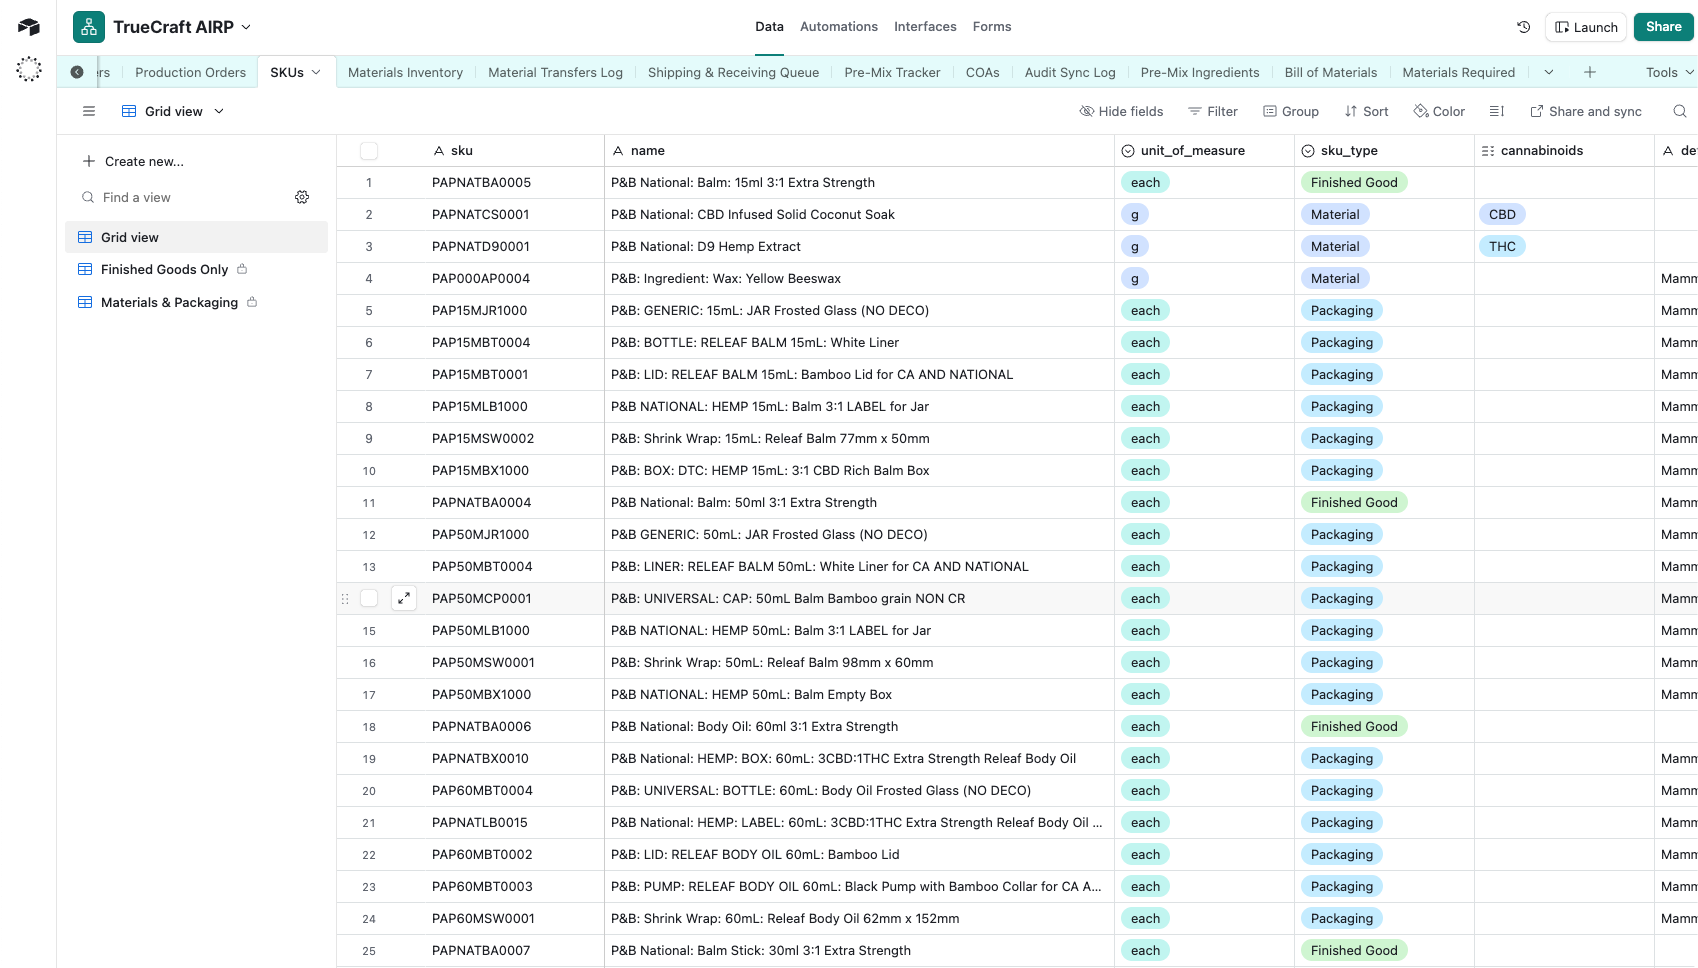Screen dimensions: 1698x968
Task: Click the cannabinoids multi-select field icon
Action: (1488, 151)
